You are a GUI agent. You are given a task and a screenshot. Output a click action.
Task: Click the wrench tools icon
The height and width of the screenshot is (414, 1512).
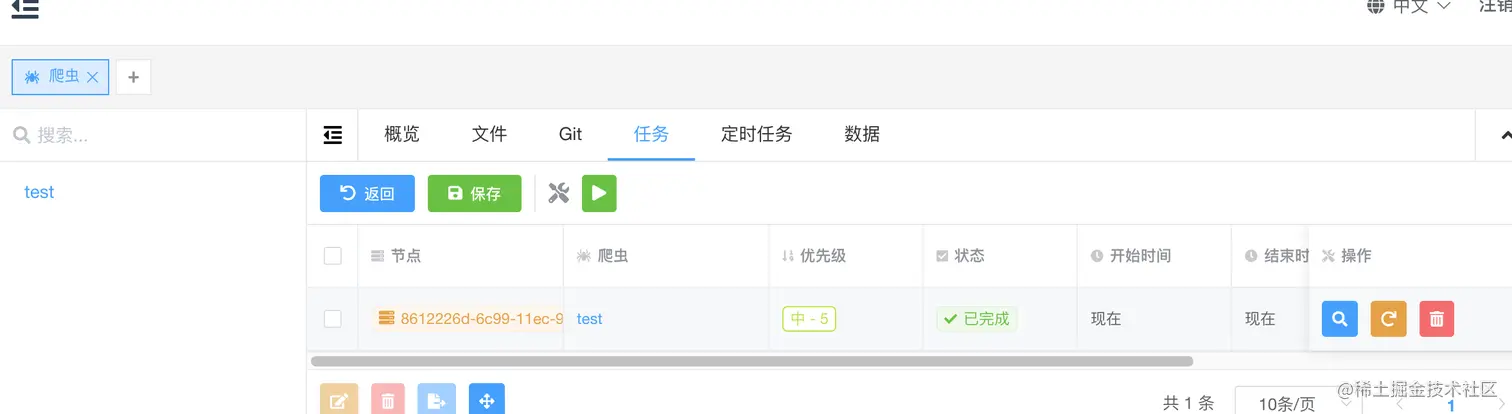[x=559, y=194]
